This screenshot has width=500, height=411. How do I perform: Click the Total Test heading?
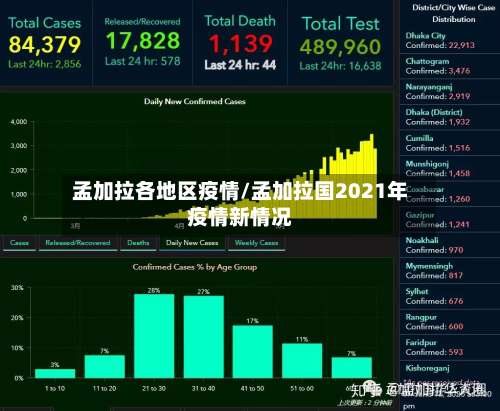[340, 24]
